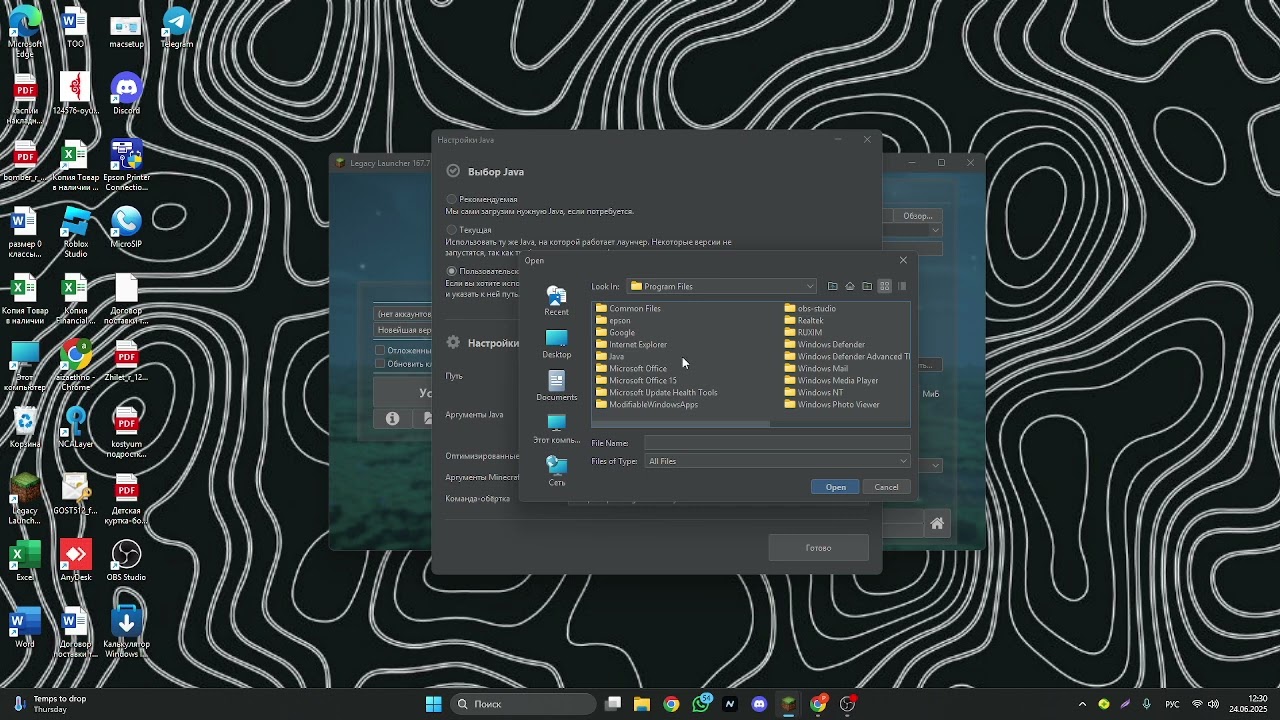This screenshot has width=1280, height=720.
Task: Open Epson Printer Connection shortcut on desktop
Action: click(x=126, y=165)
